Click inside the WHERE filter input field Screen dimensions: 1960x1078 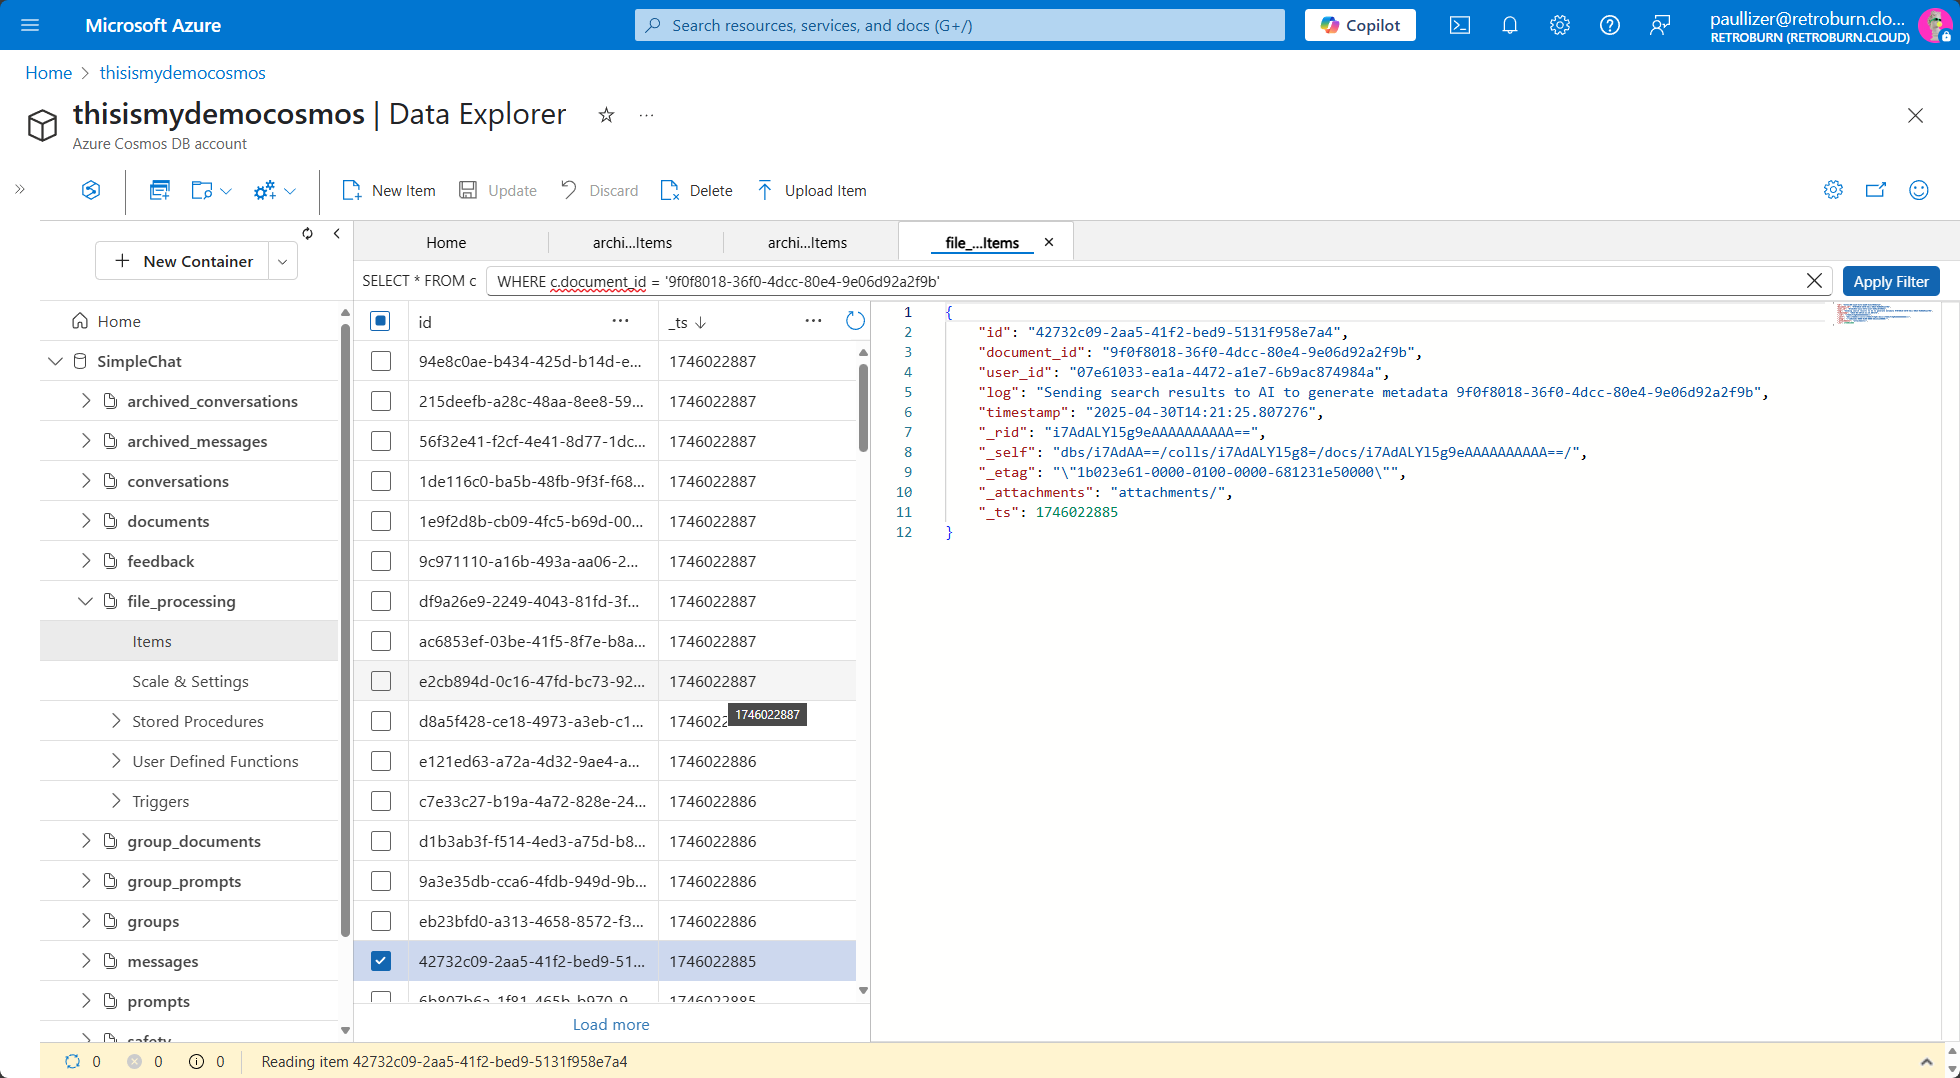click(1100, 281)
